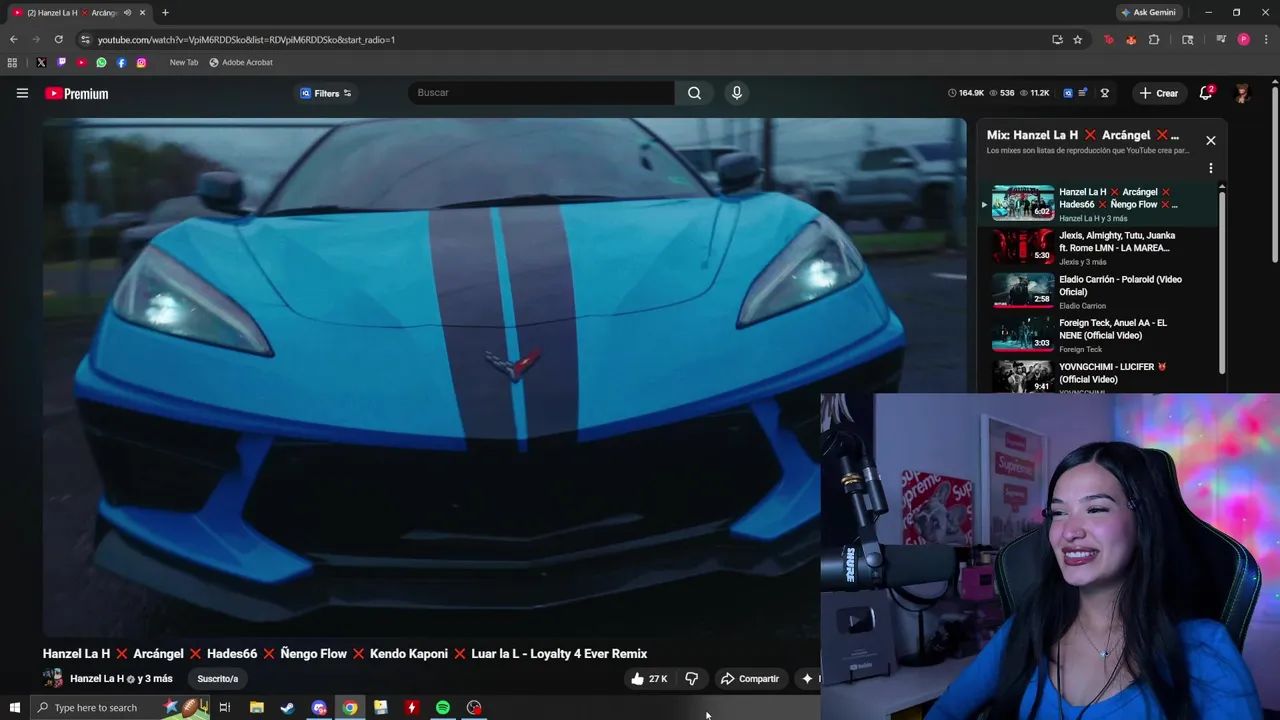Toggle Suscrito/a subscription button
This screenshot has height=720, width=1280.
tap(218, 679)
